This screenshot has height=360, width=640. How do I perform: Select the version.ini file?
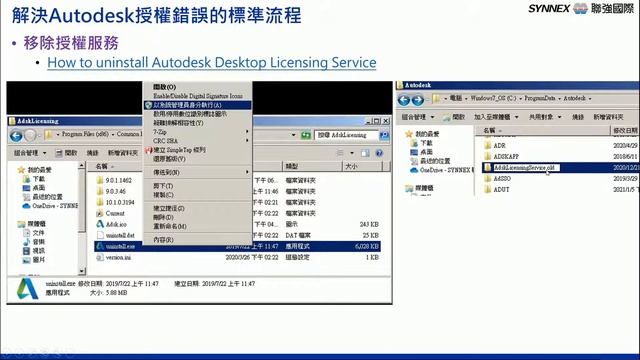coord(114,257)
